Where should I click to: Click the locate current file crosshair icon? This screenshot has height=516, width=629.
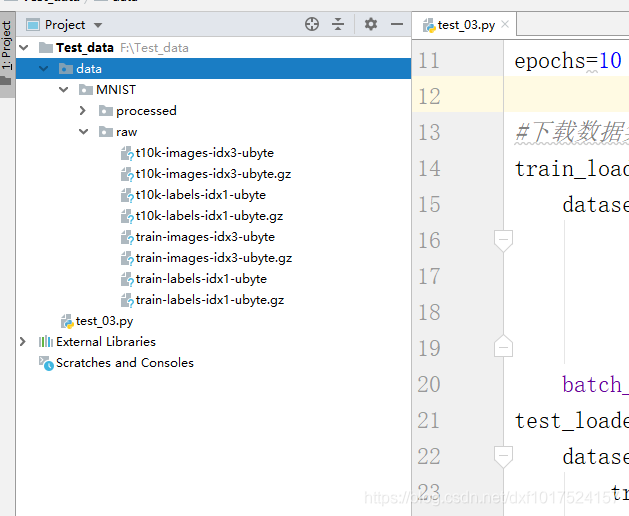tap(312, 24)
